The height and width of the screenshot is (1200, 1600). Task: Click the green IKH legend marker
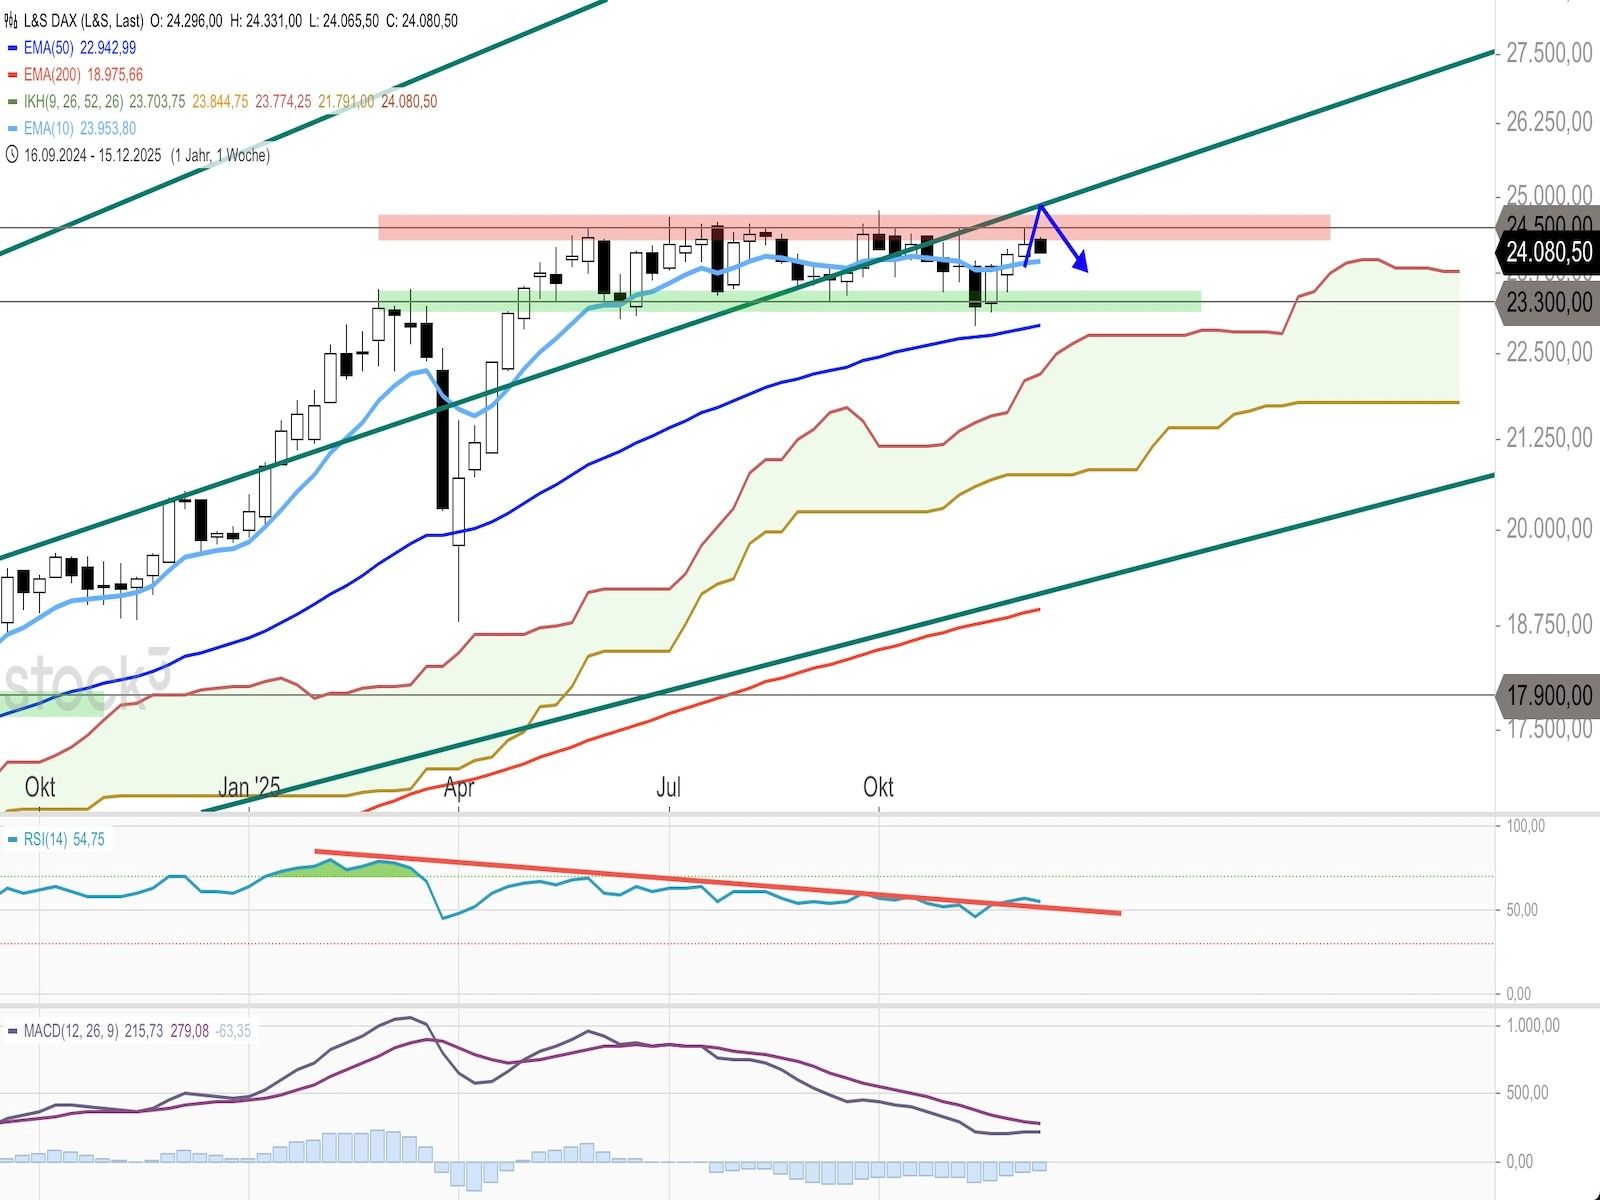(12, 102)
